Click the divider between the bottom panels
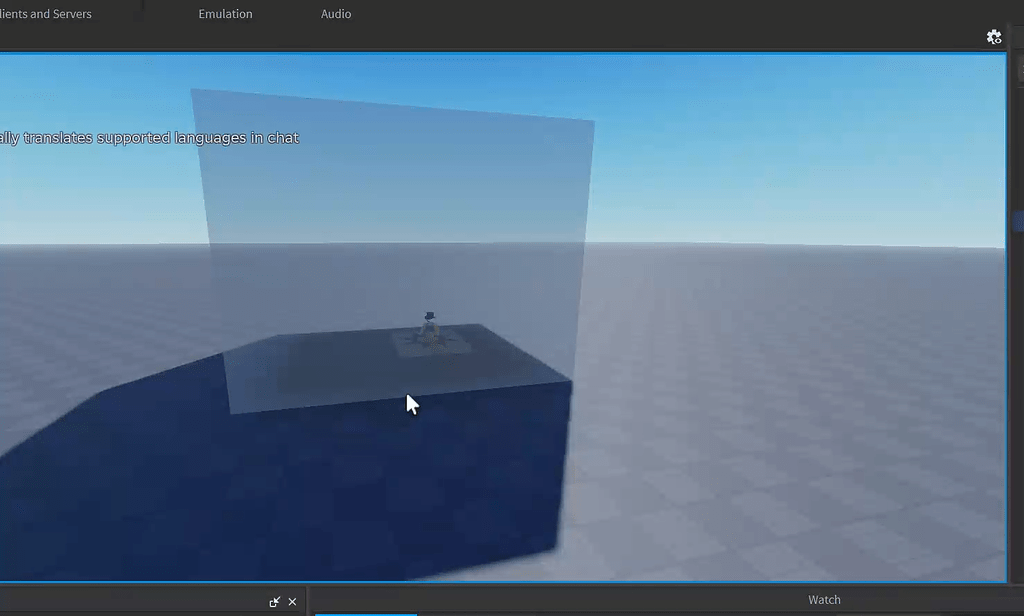Screen dimensions: 1024x616 (x=308, y=599)
